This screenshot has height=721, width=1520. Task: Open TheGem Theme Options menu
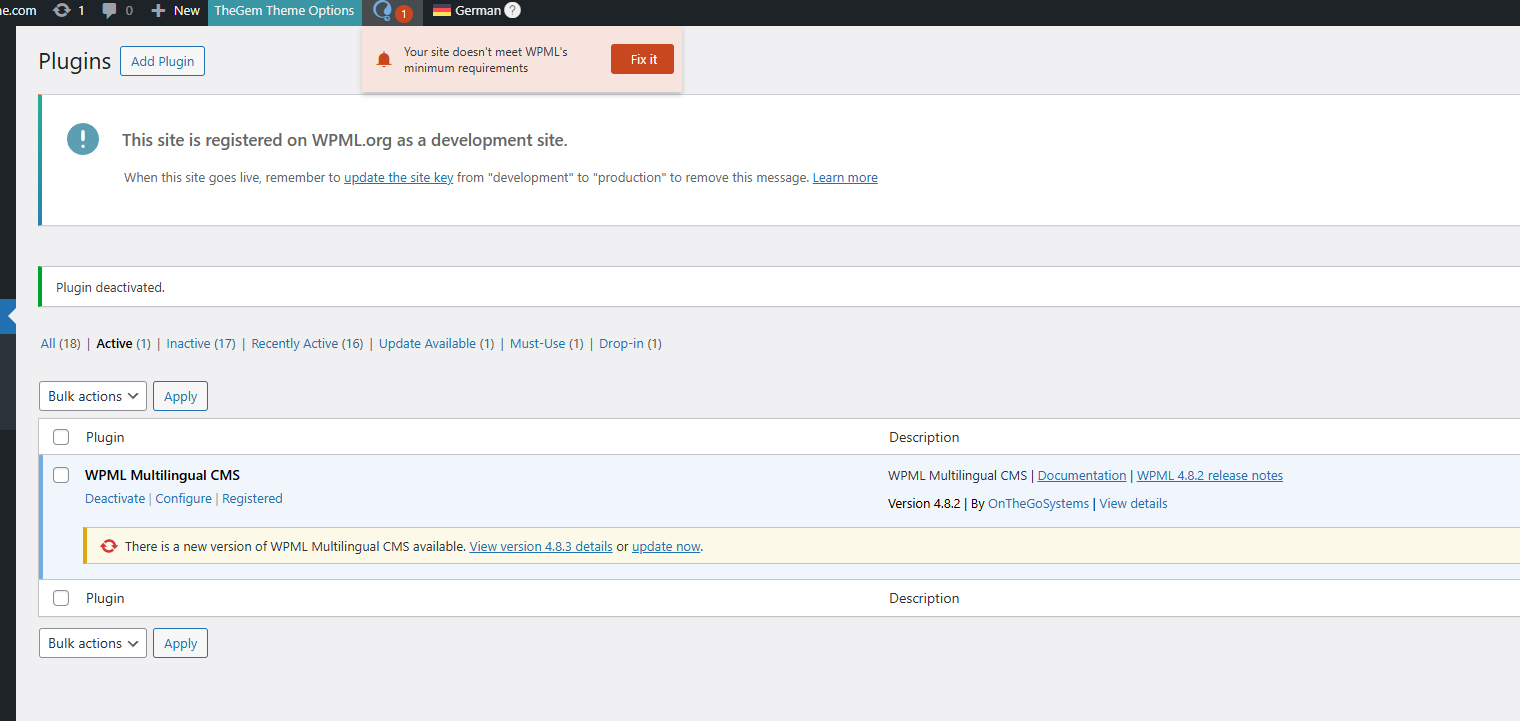[x=284, y=11]
